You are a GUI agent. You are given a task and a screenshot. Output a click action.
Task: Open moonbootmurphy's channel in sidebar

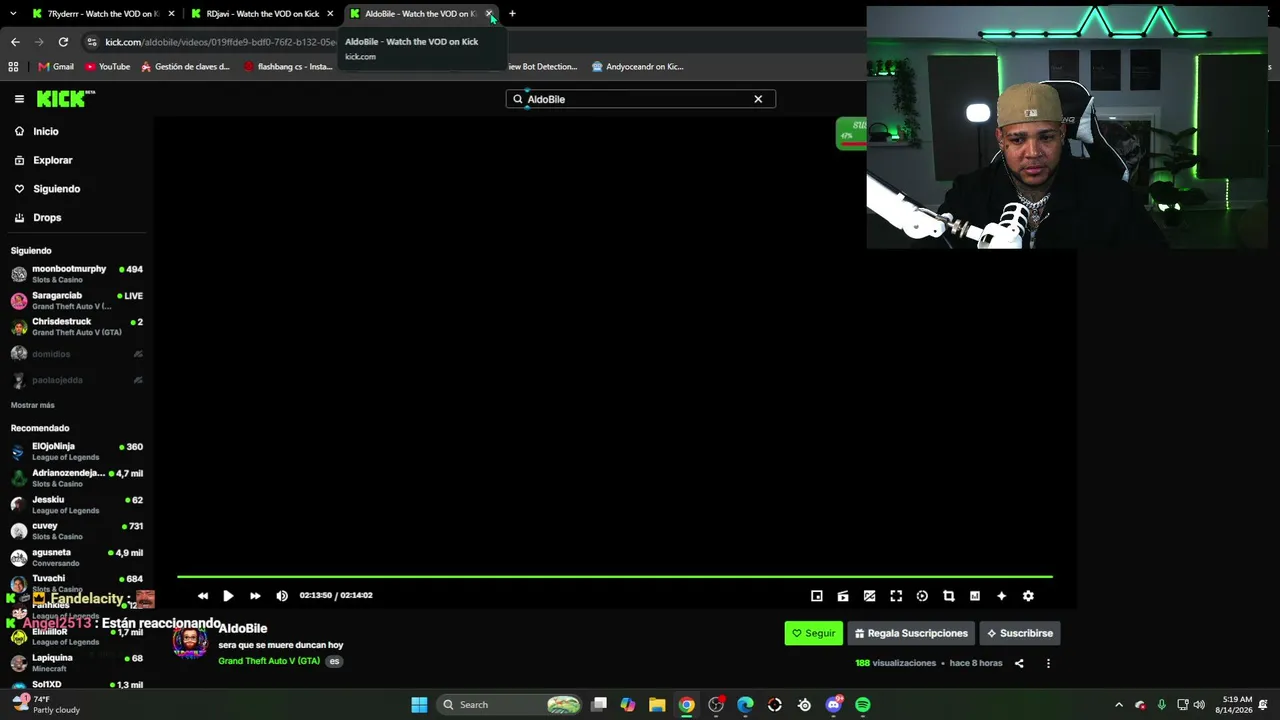coord(77,274)
